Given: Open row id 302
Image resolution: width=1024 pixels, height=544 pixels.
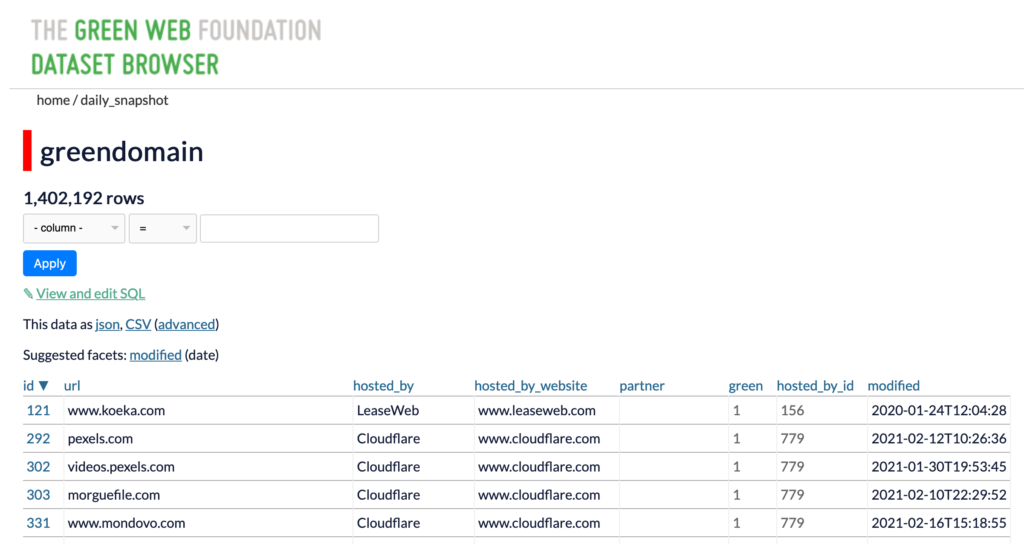Looking at the screenshot, I should point(38,466).
